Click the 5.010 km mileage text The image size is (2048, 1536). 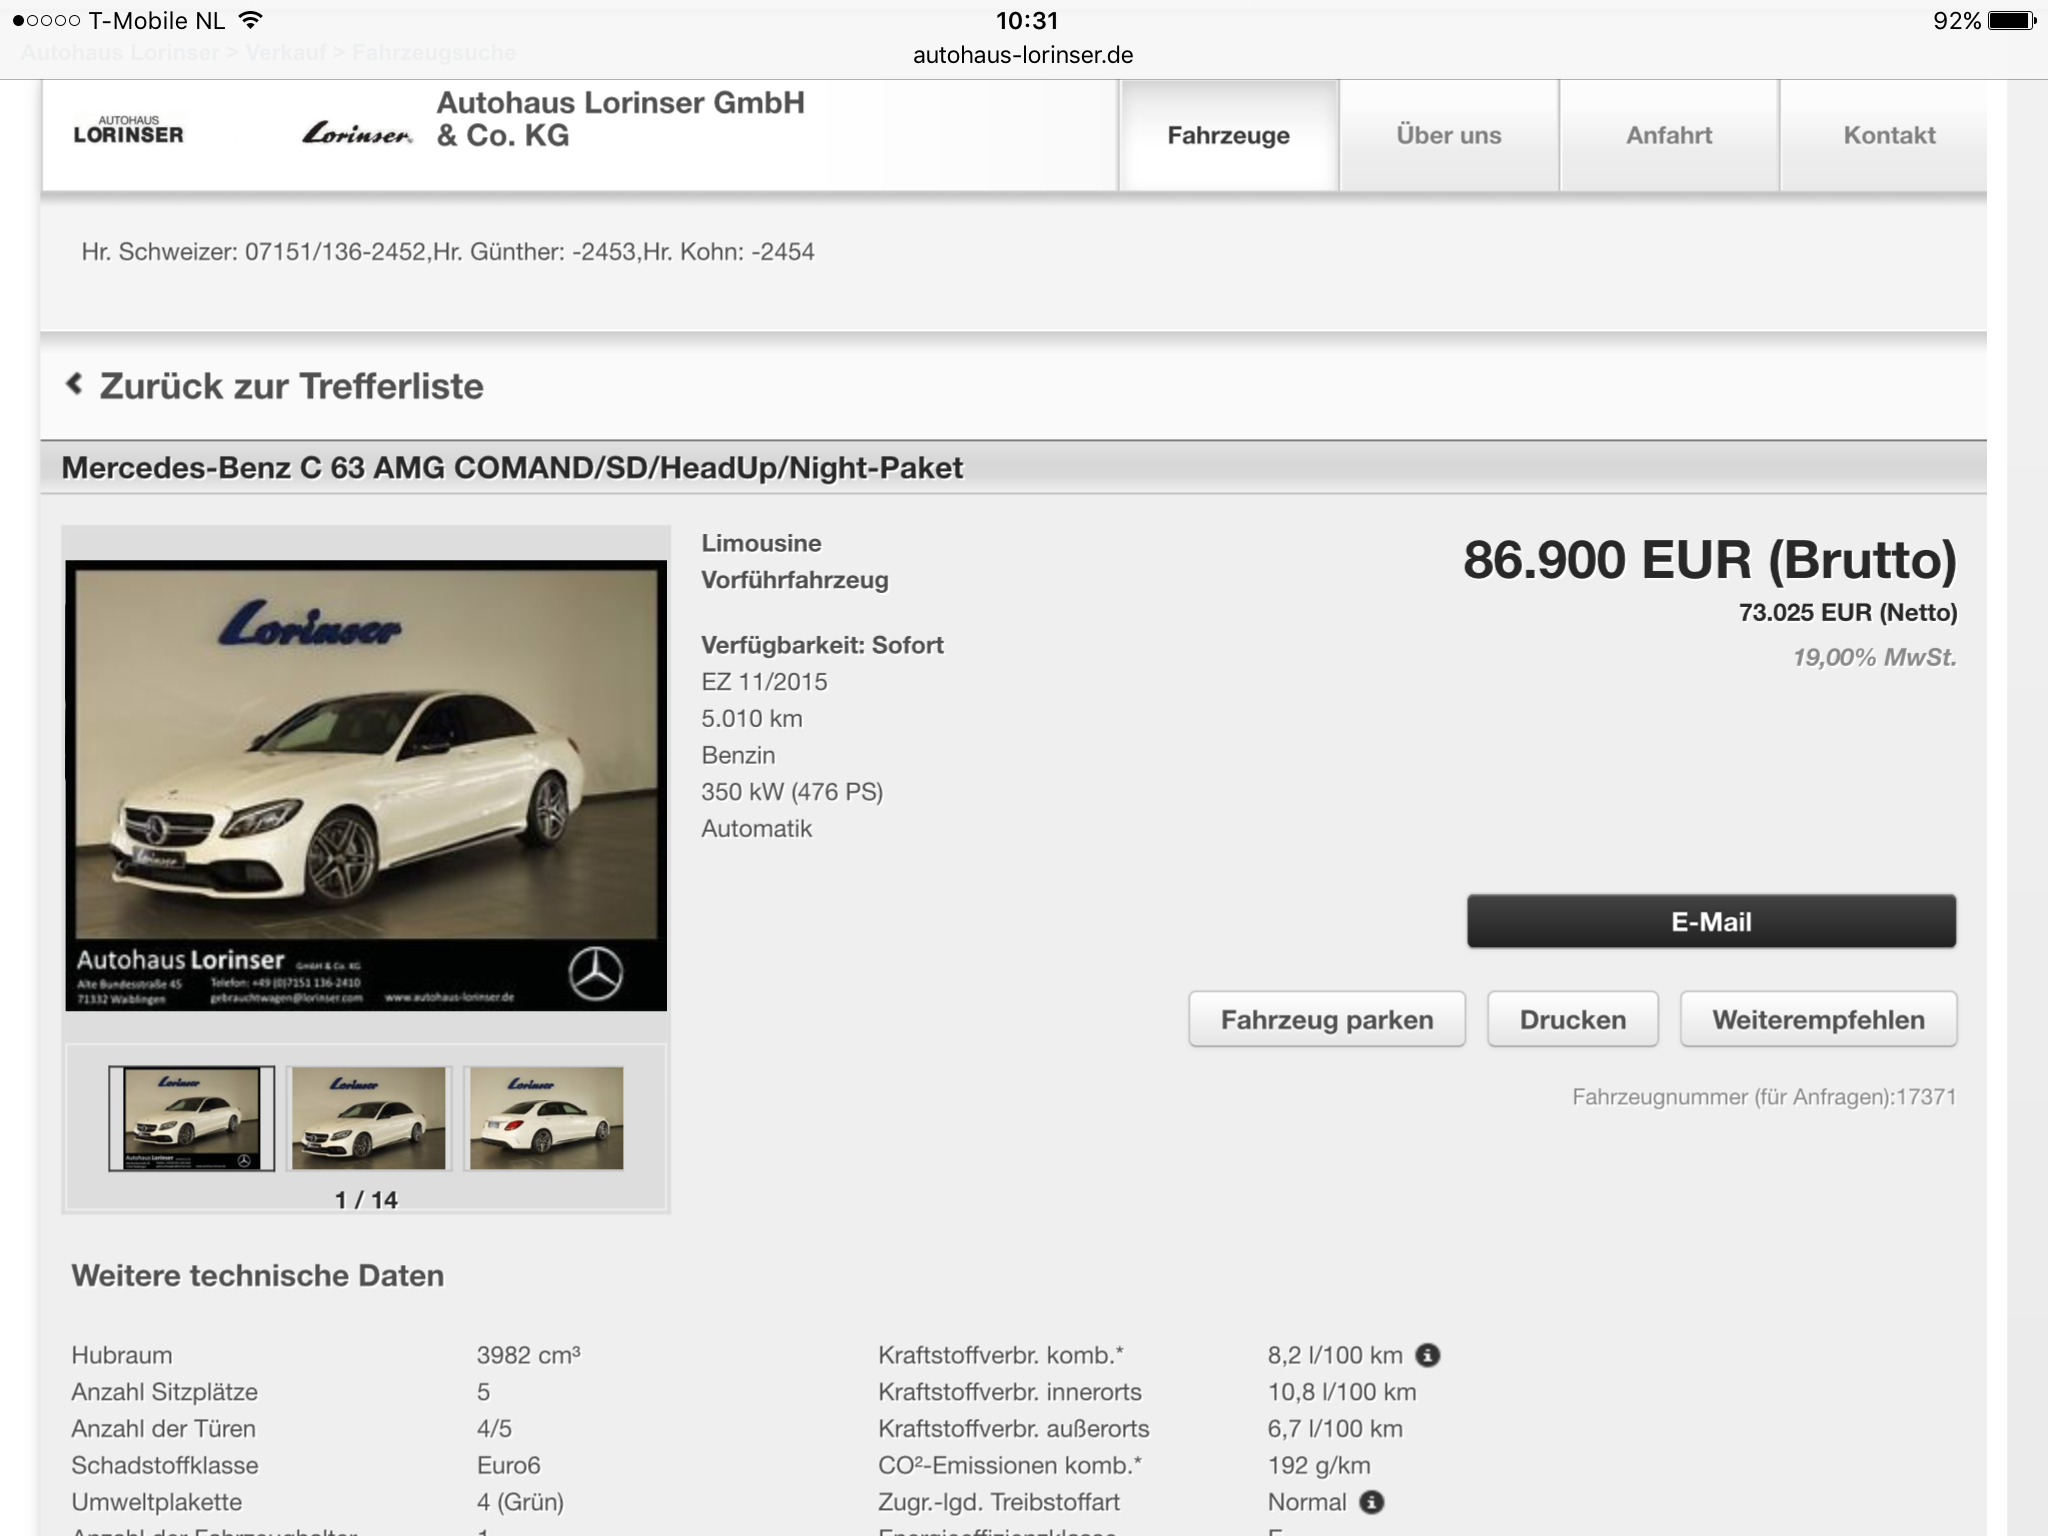752,719
